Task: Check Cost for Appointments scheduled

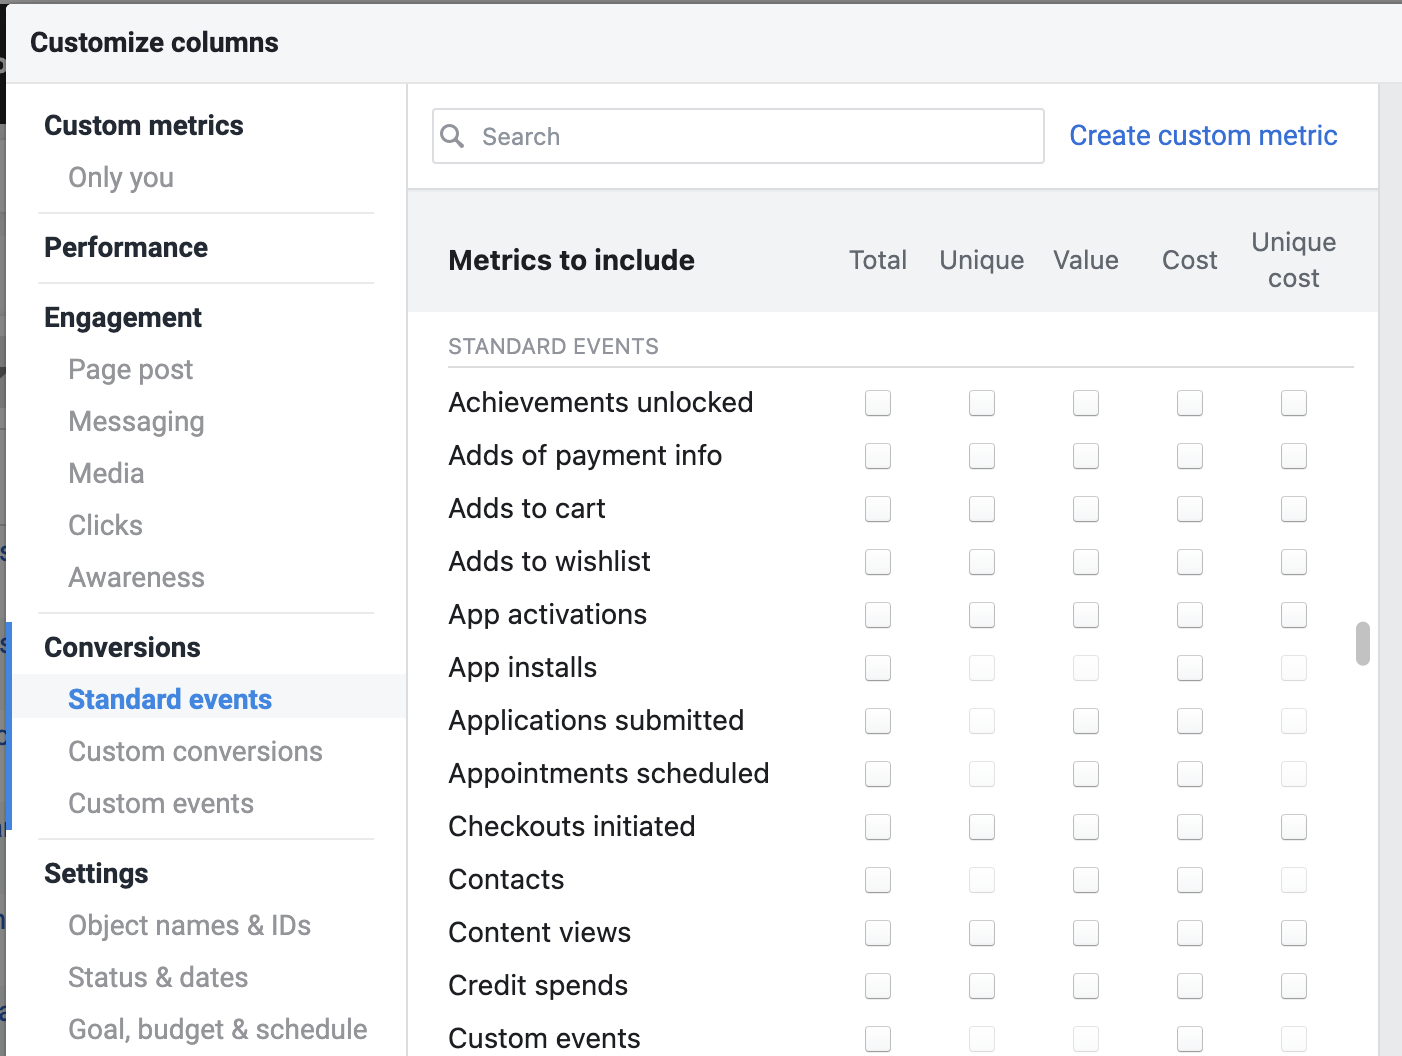Action: [1190, 774]
